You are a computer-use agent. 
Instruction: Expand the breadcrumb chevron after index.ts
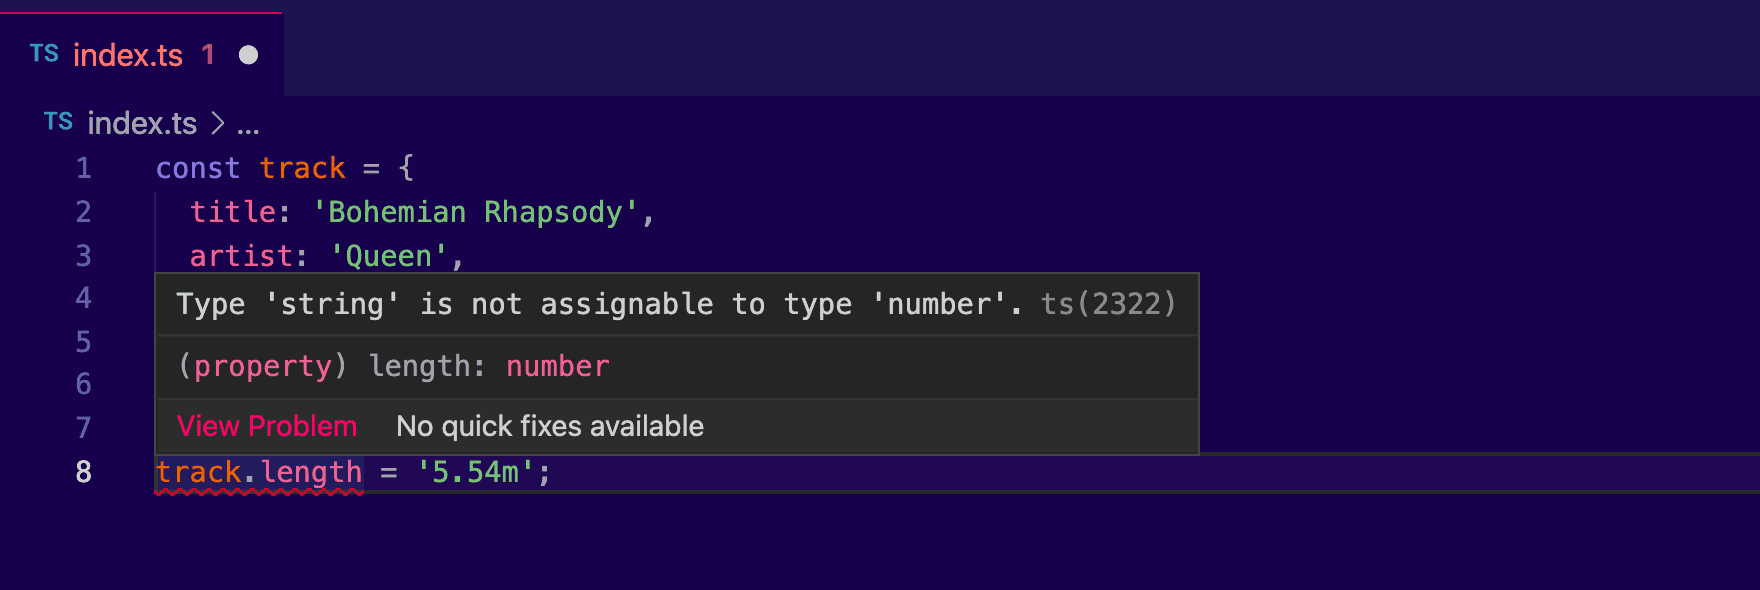point(218,123)
